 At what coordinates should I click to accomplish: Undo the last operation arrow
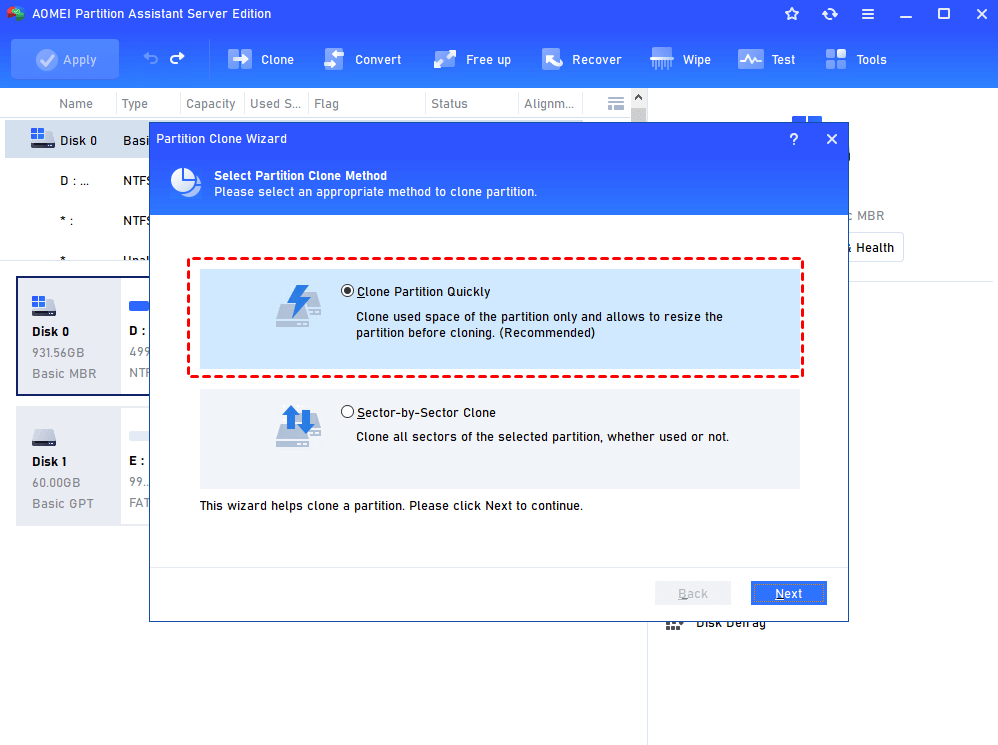click(151, 59)
